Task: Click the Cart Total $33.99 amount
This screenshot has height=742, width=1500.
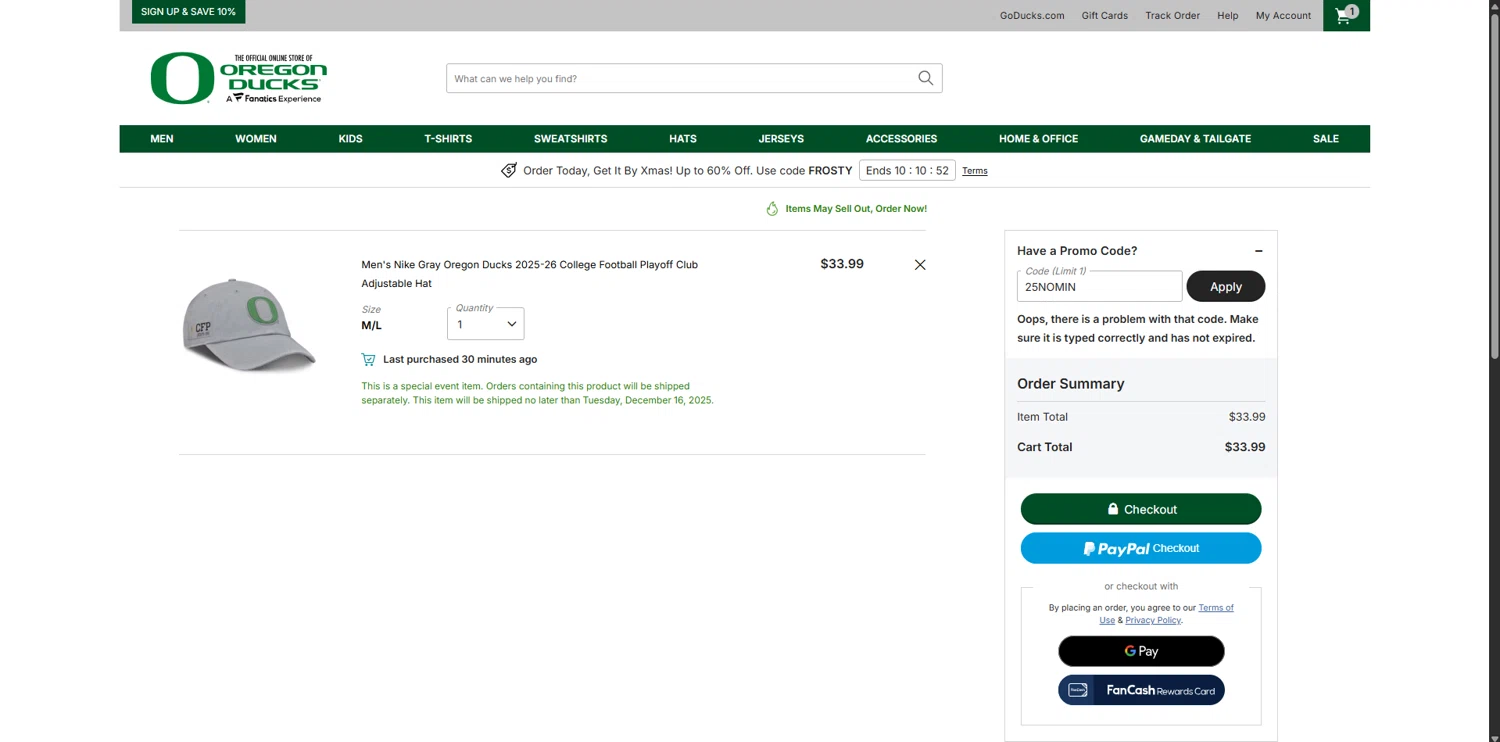Action: (1245, 447)
